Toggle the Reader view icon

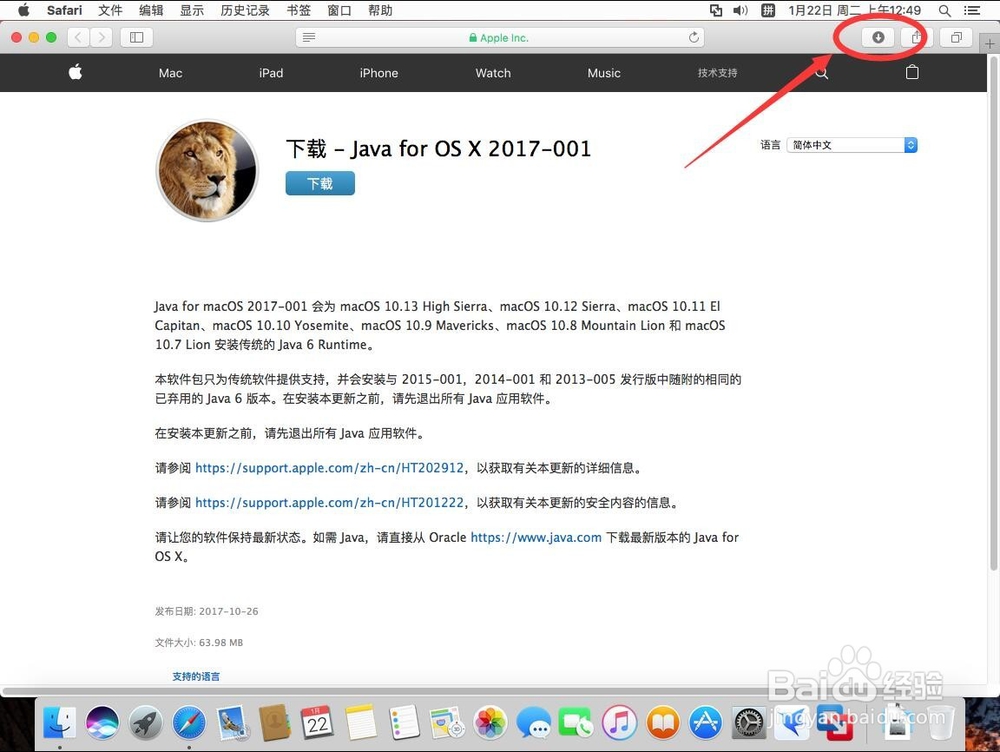(x=309, y=37)
